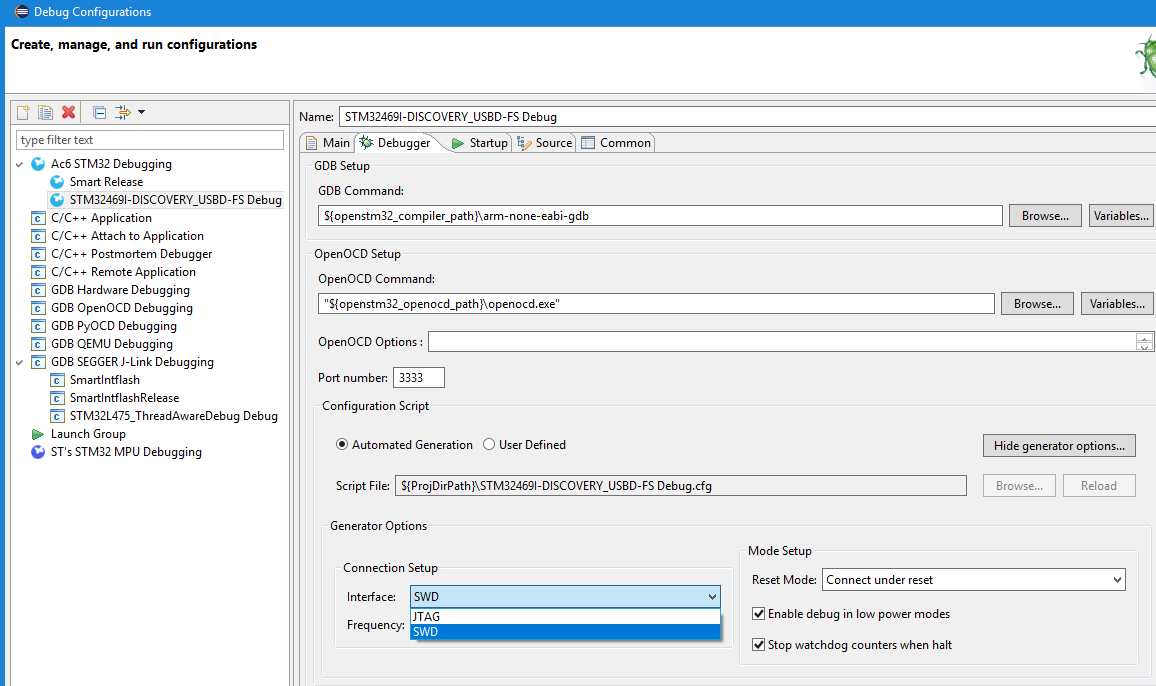
Task: Select the Launch Group entry
Action: [88, 434]
